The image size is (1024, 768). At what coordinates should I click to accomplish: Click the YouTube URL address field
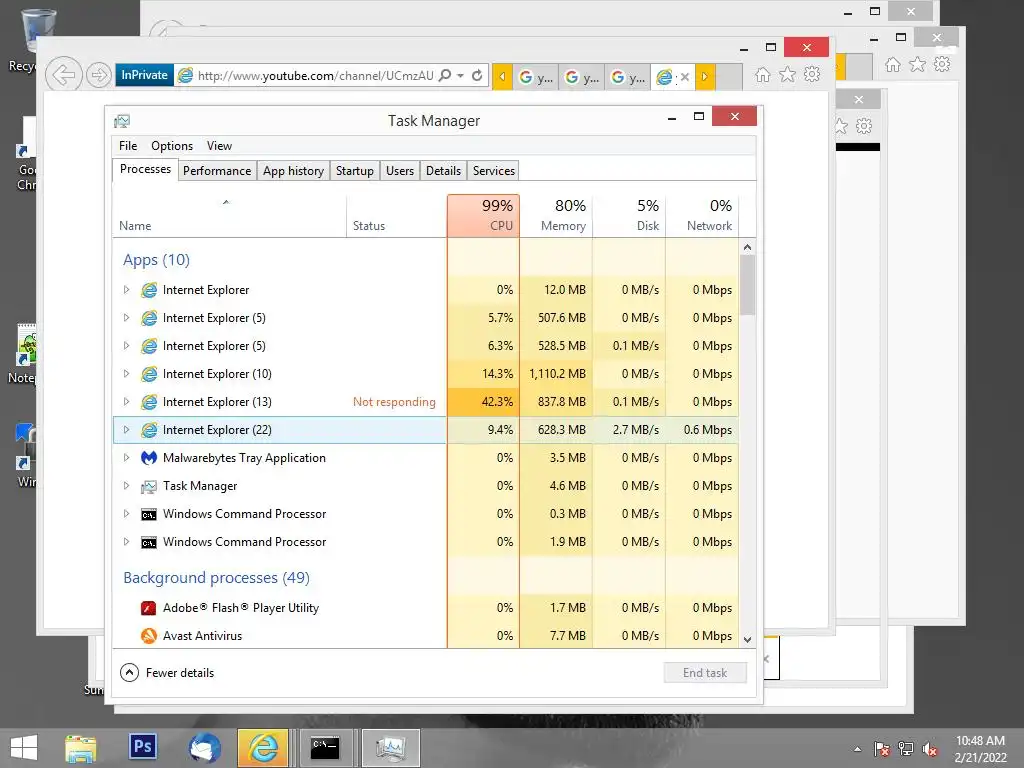[x=315, y=76]
